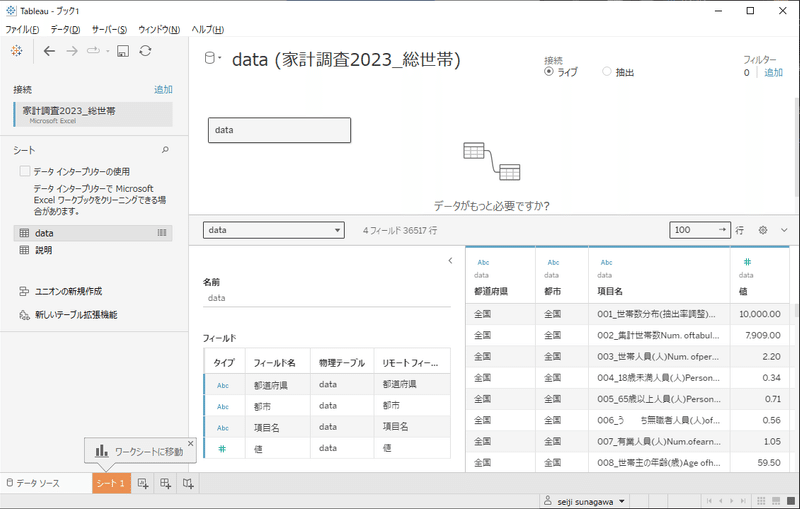This screenshot has height=509, width=800.
Task: Click Abc type icon of 項目名 field row
Action: point(223,428)
